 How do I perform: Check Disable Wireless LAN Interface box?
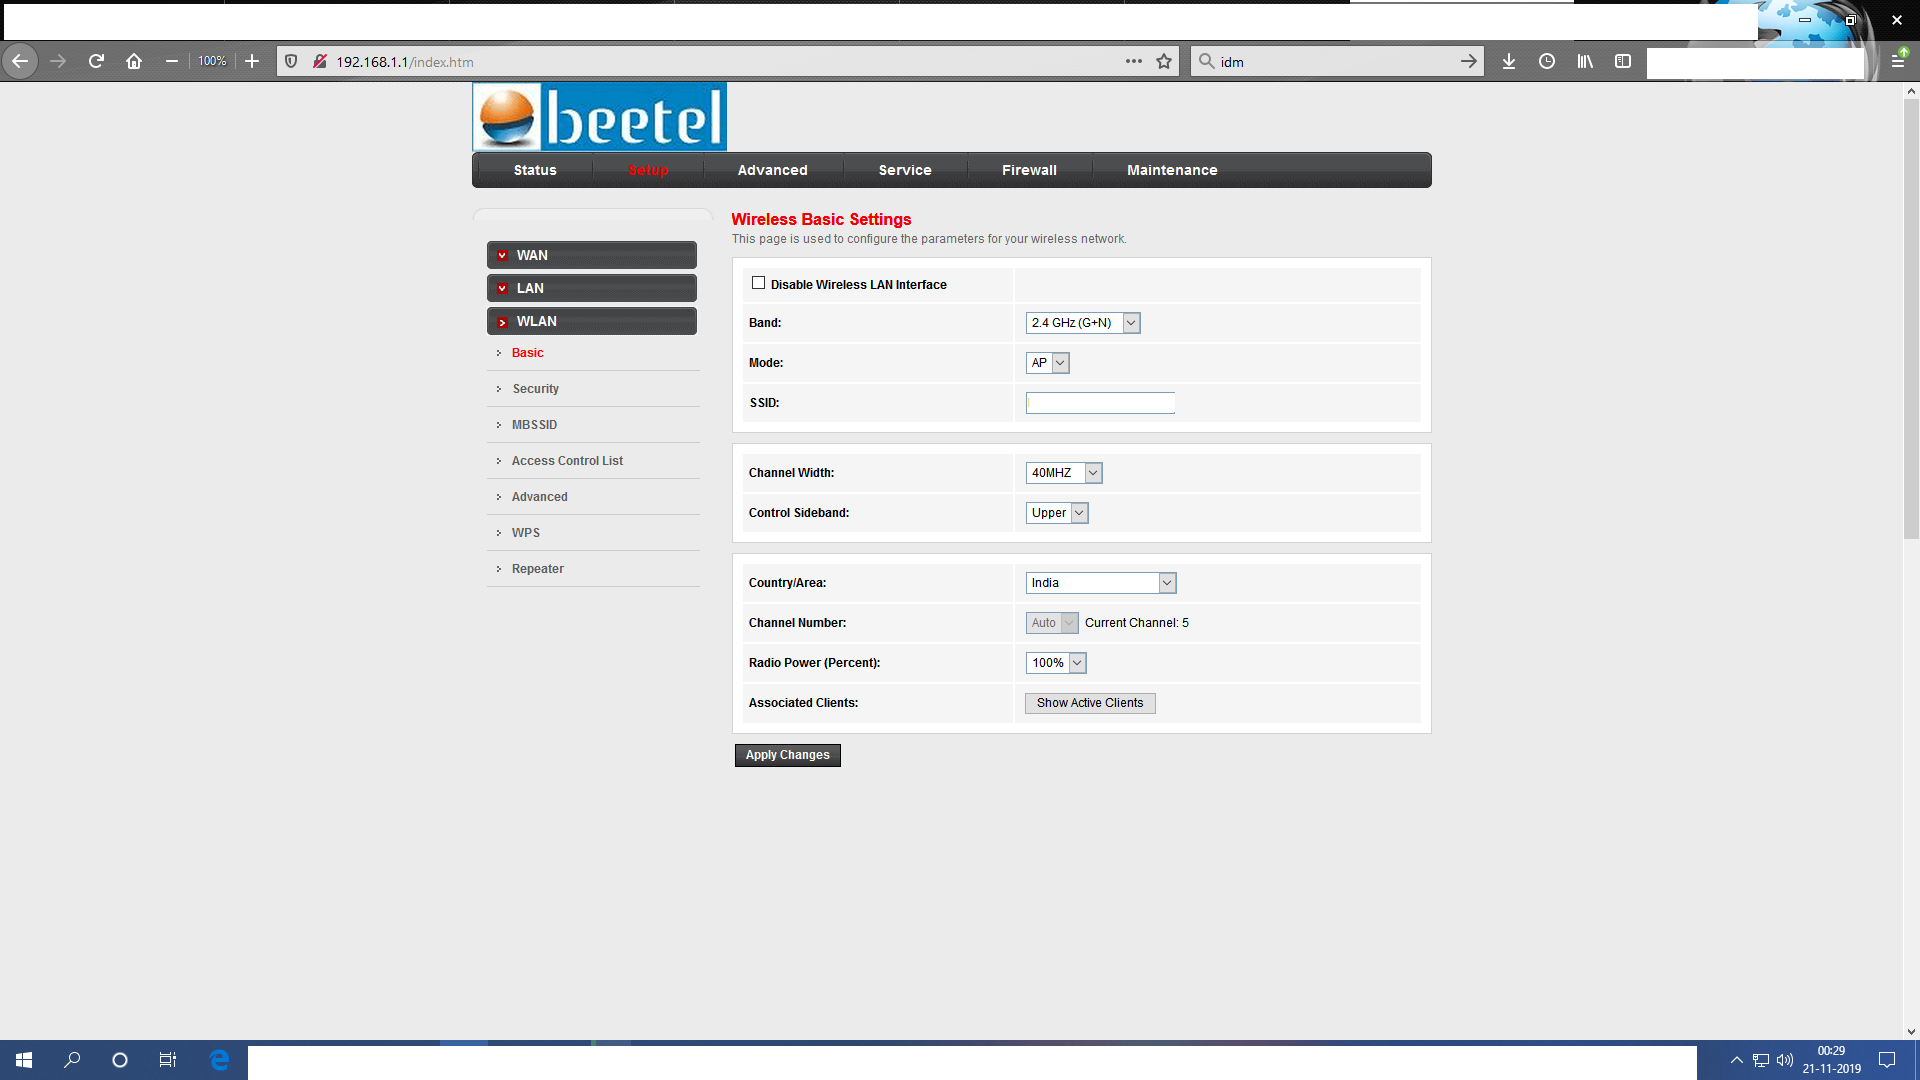(758, 283)
